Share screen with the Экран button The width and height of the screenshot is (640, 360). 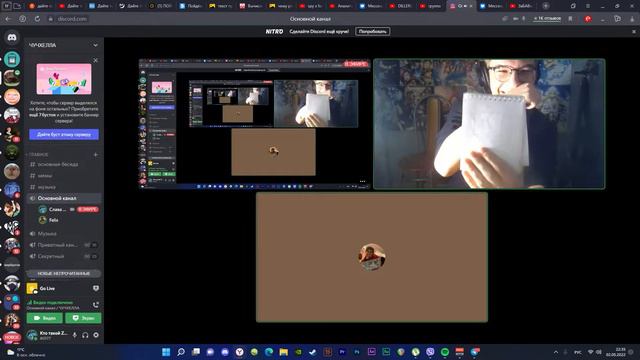click(x=83, y=318)
